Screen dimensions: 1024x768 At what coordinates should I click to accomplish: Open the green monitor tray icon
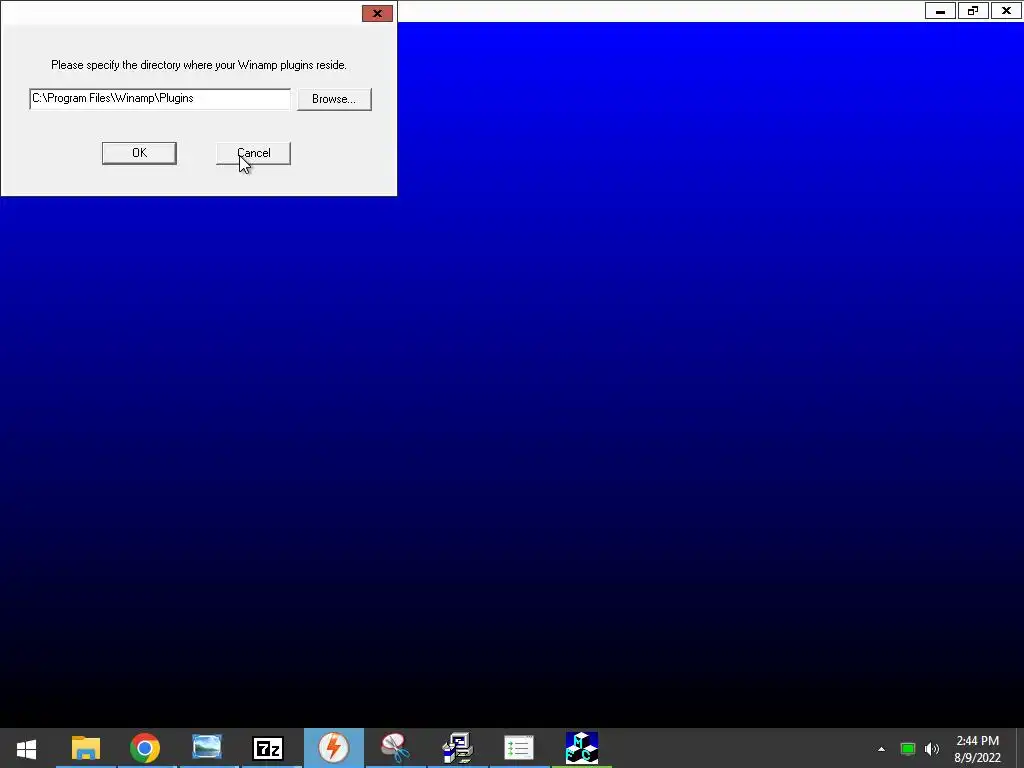[908, 749]
